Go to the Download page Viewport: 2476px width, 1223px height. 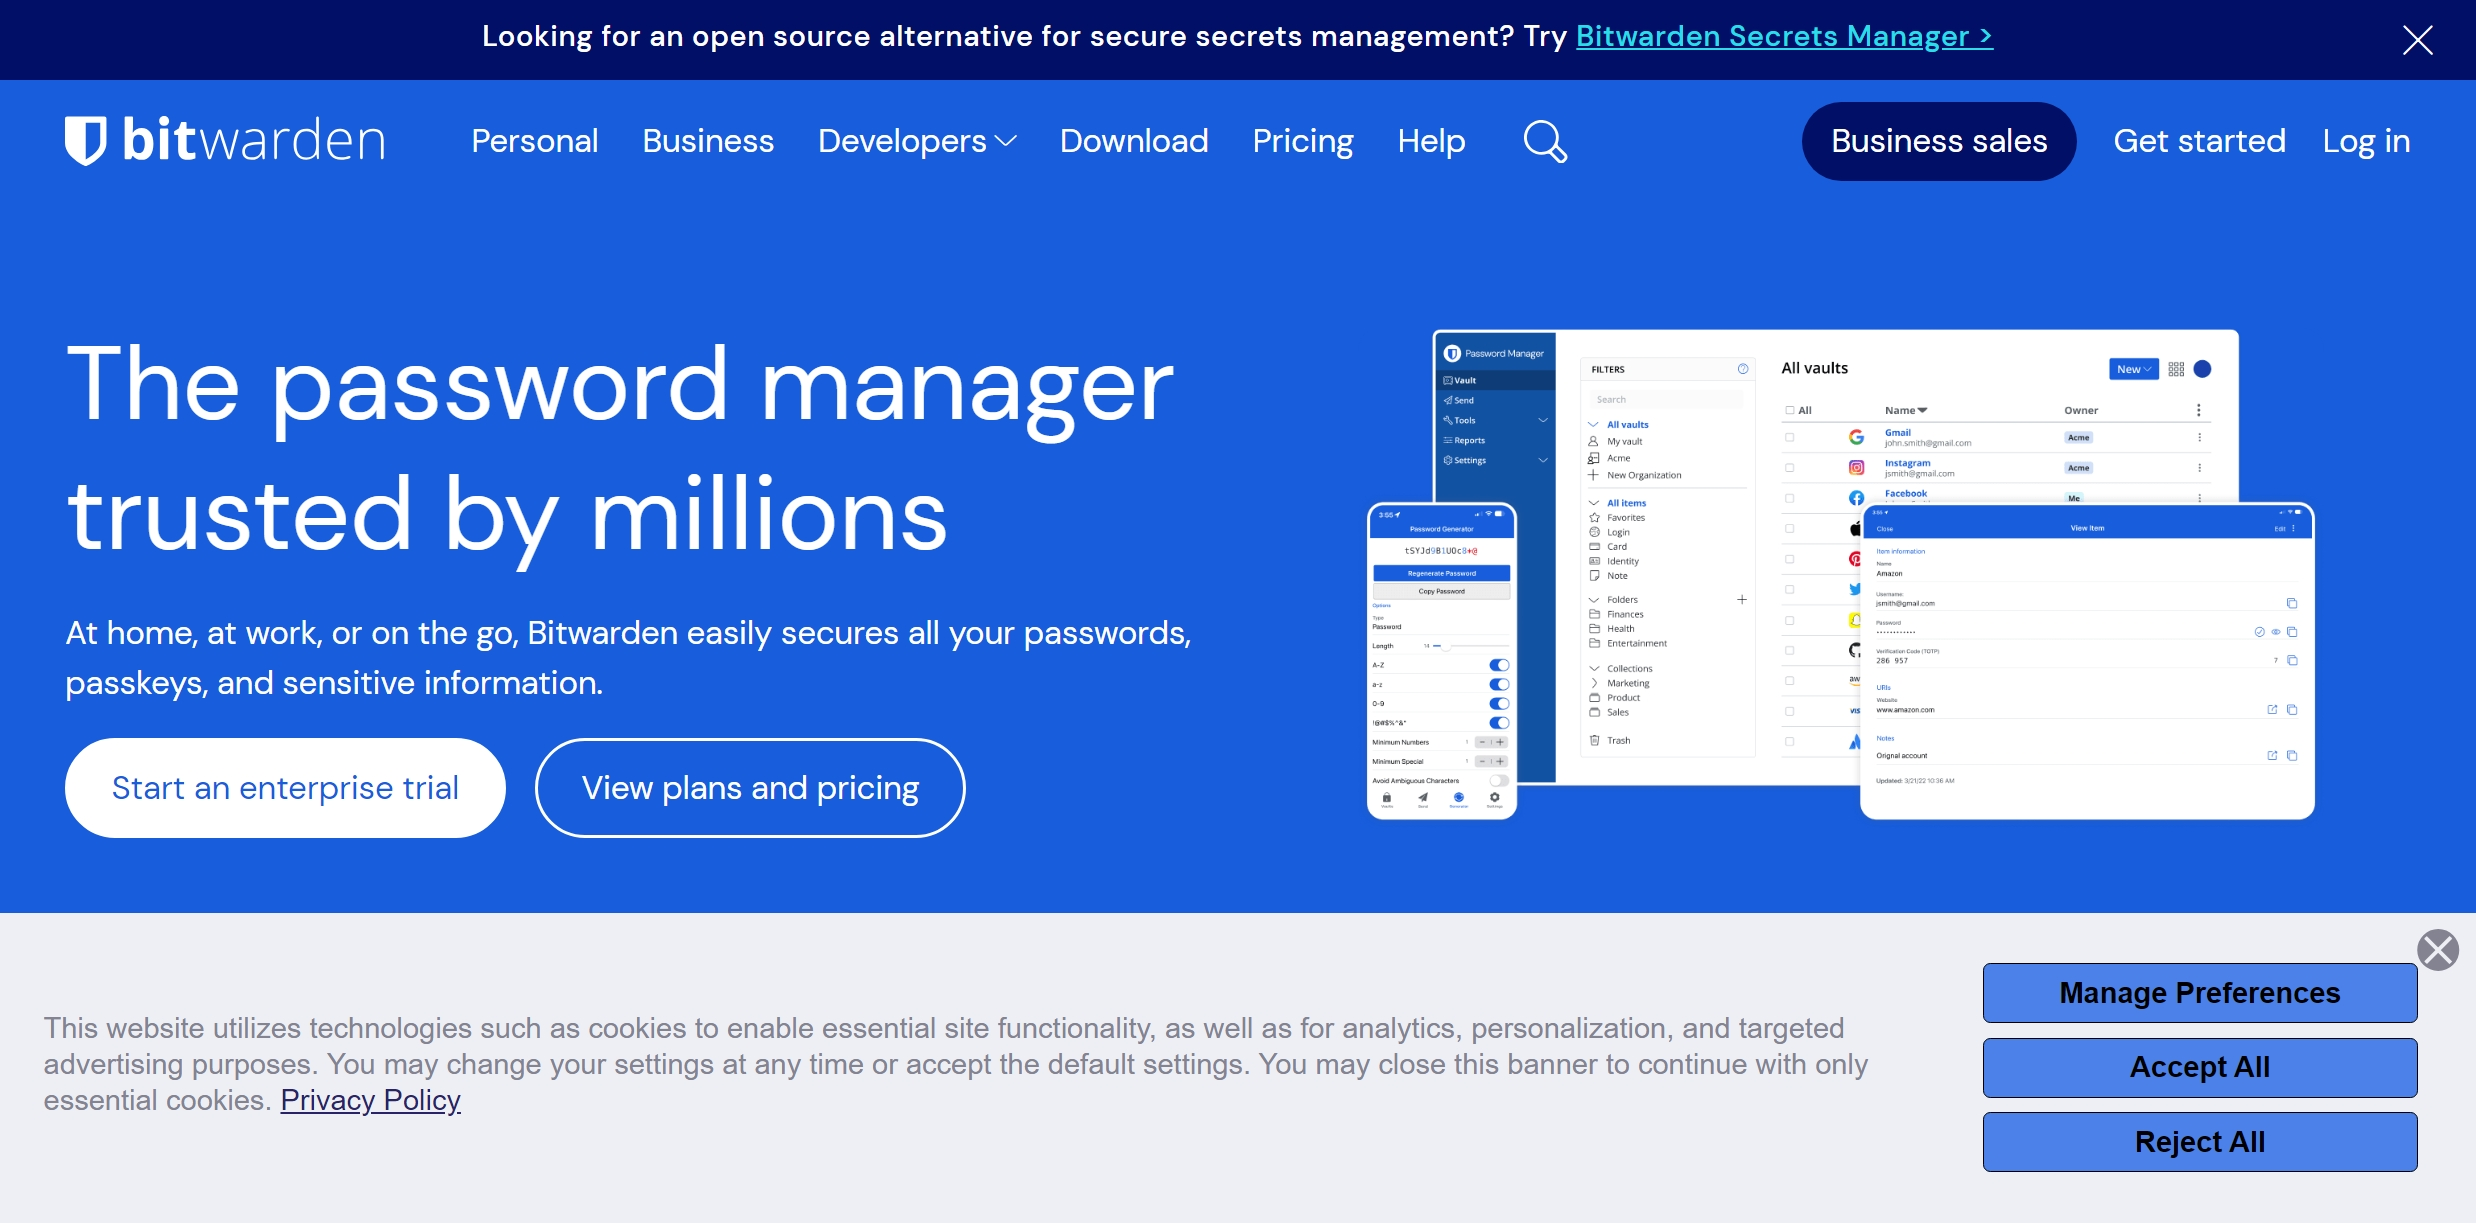1134,141
